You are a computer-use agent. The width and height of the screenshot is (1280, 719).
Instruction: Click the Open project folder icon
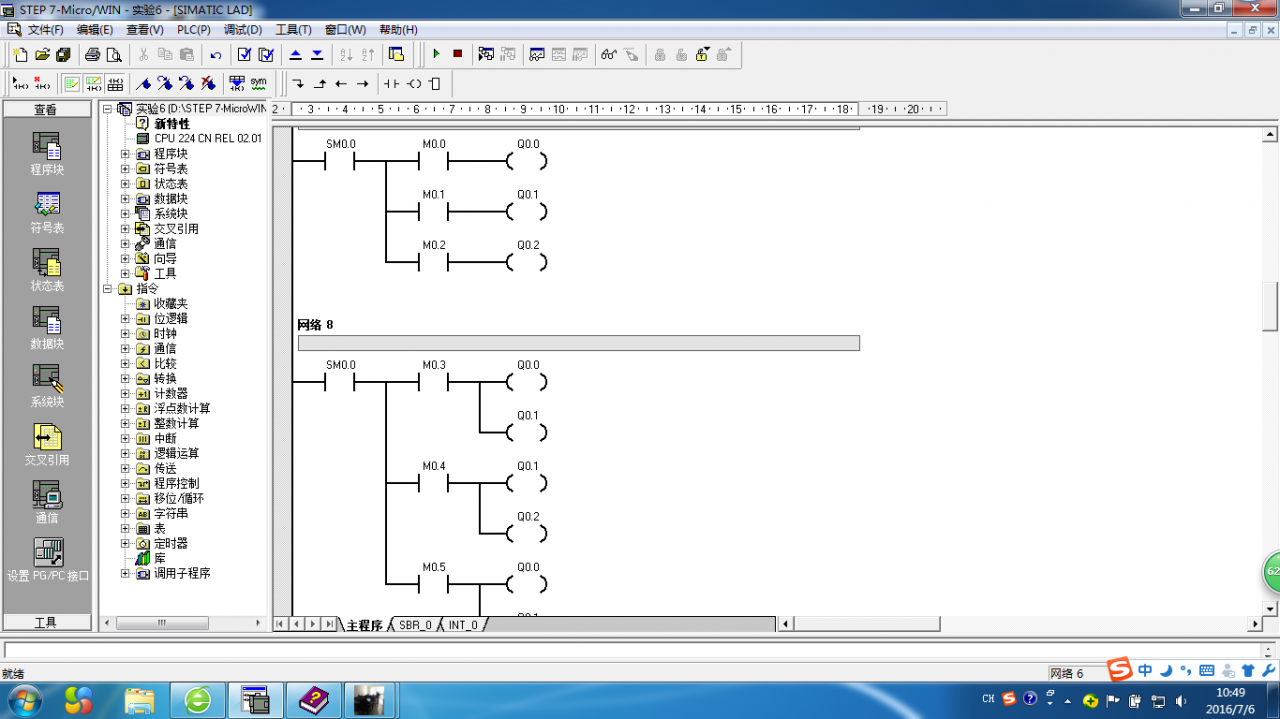pos(42,54)
